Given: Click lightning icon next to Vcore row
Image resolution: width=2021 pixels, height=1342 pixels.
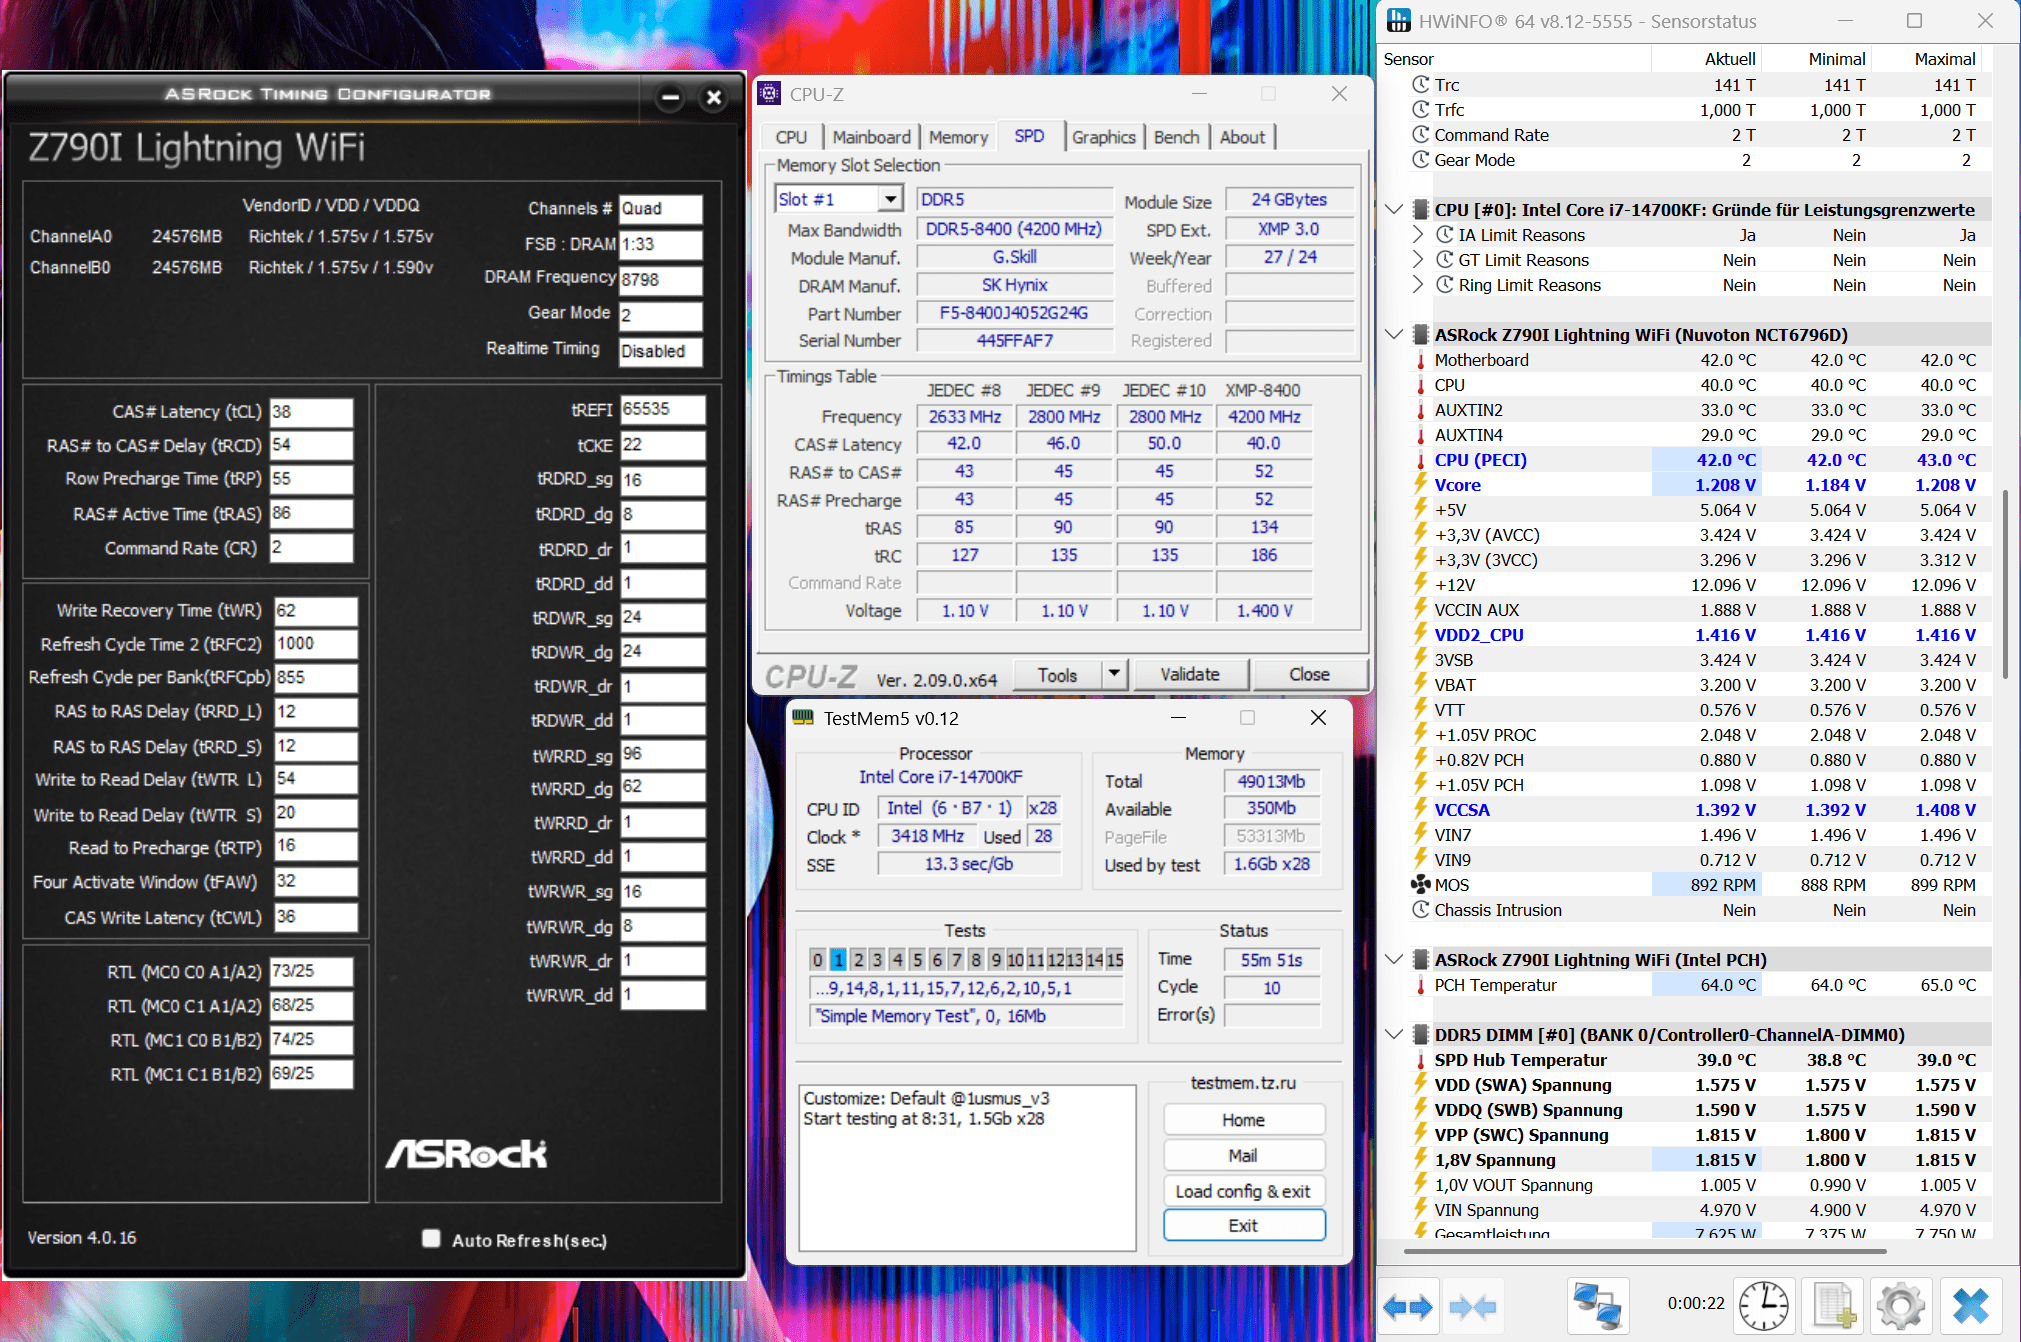Looking at the screenshot, I should coord(1420,485).
